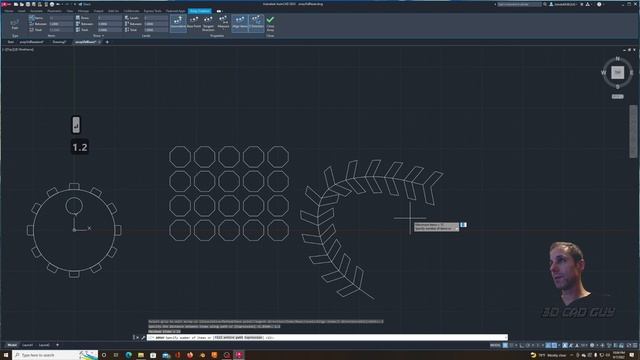
Task: Click the Windows Start button
Action: (x=5, y=355)
